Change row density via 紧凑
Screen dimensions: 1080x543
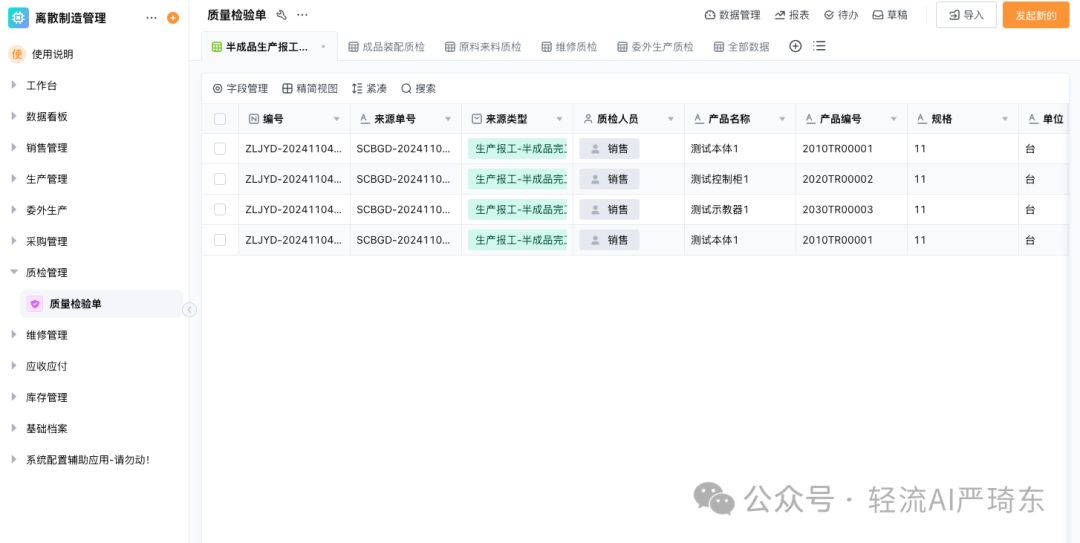tap(369, 88)
